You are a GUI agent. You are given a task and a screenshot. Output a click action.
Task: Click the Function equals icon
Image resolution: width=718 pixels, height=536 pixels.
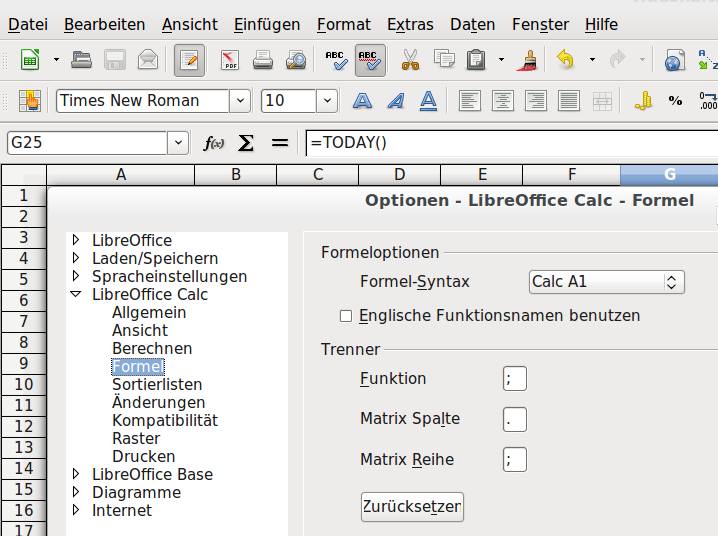280,143
